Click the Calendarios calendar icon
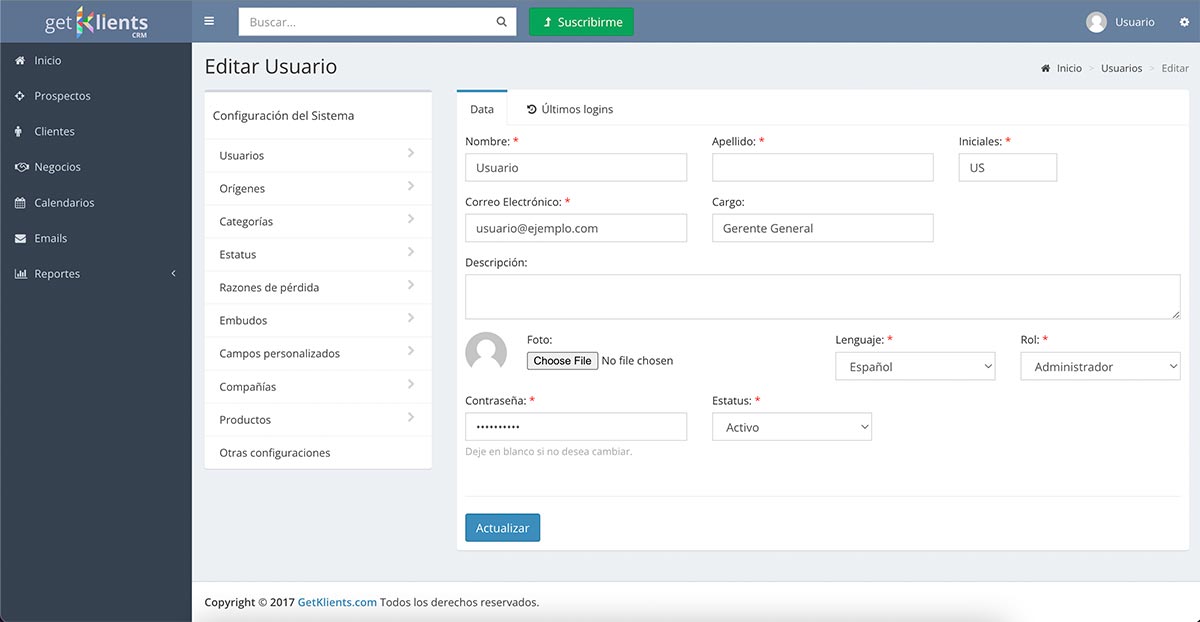Screen dimensions: 1200x622 pos(20,203)
